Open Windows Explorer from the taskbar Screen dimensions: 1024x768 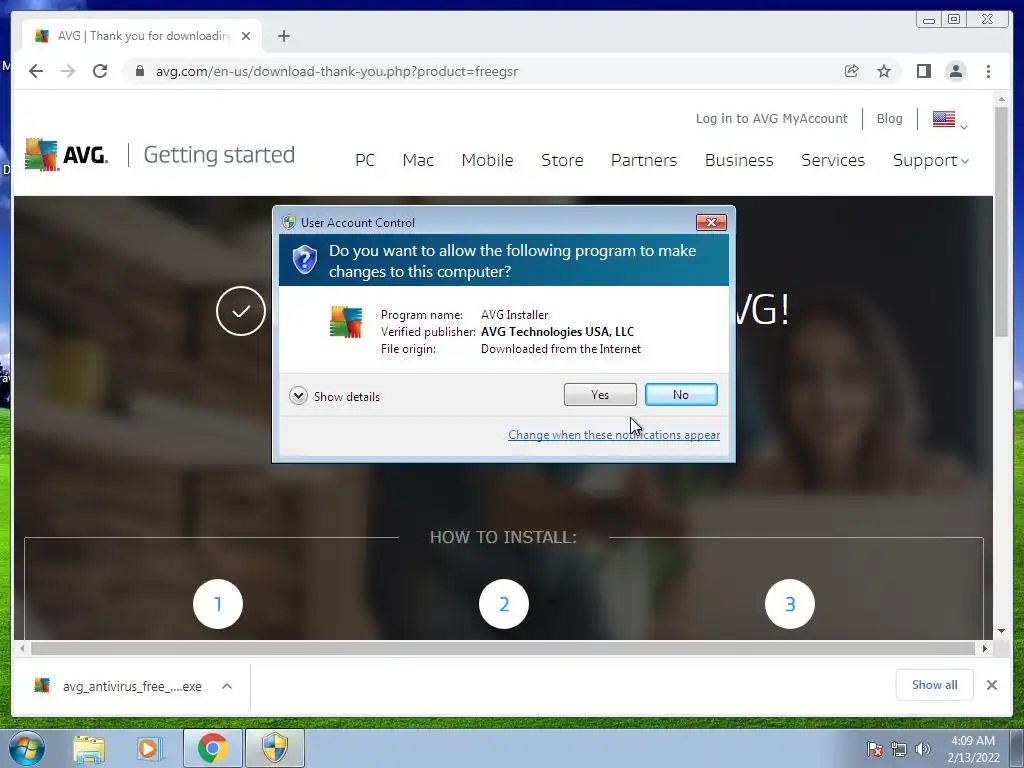[x=89, y=748]
